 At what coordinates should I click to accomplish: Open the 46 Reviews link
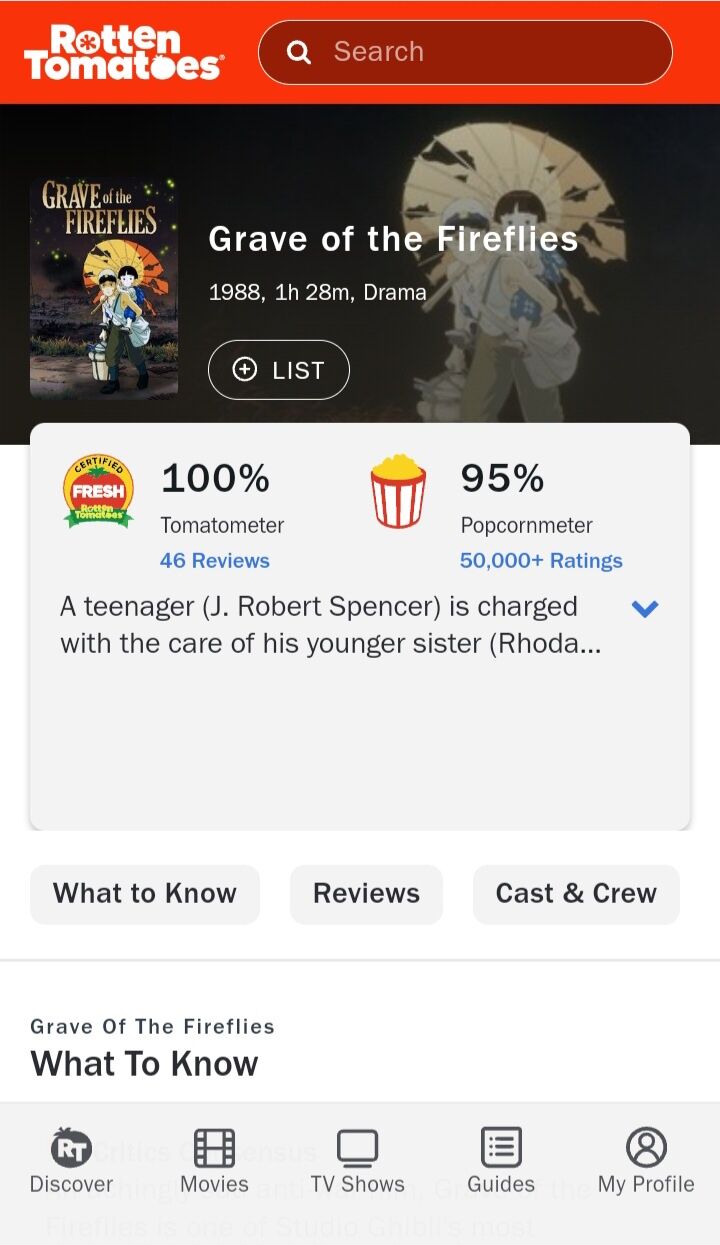click(215, 561)
